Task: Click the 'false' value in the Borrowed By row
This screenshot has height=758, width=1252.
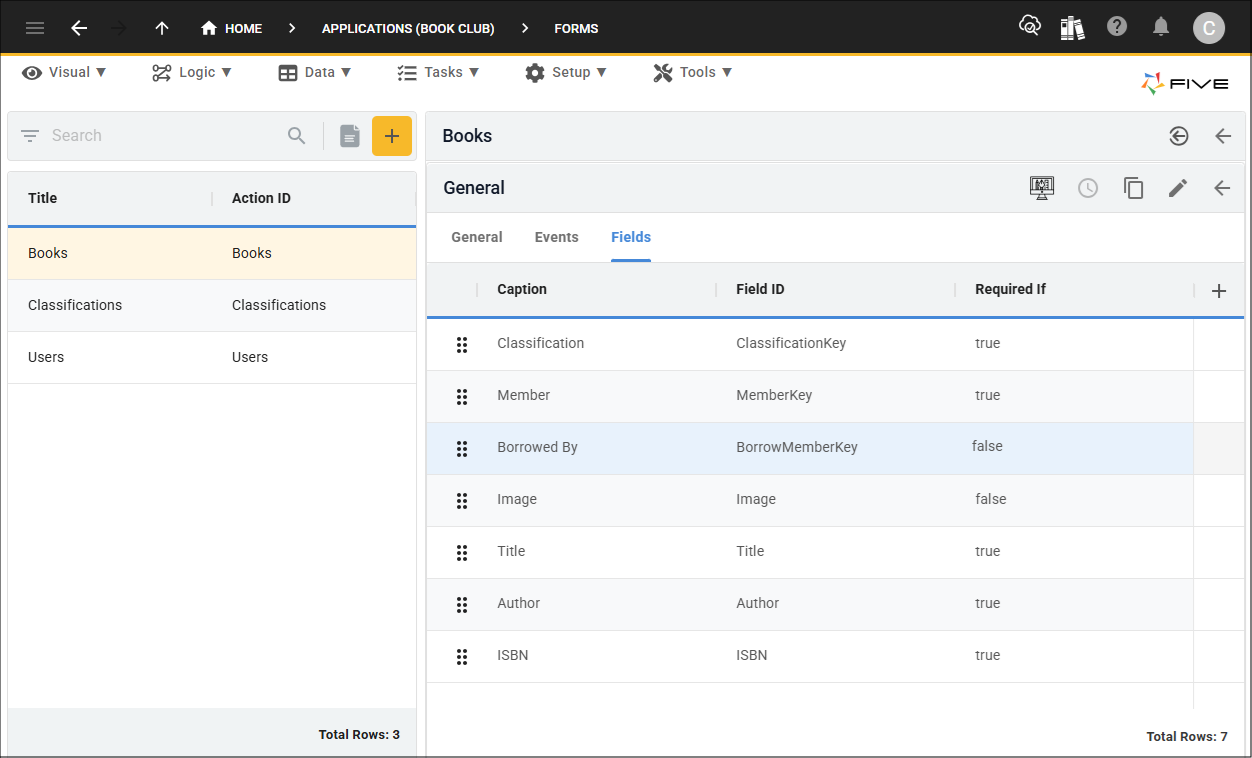Action: point(987,446)
